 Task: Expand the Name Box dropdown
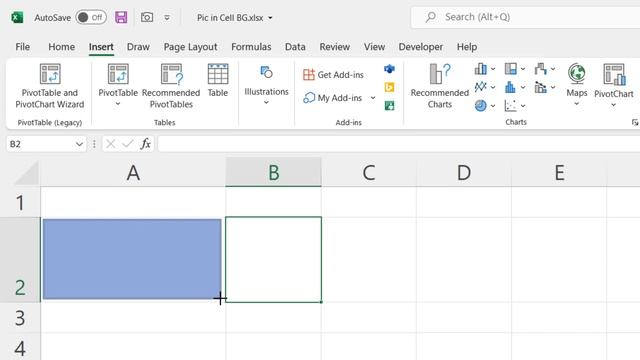[x=79, y=144]
